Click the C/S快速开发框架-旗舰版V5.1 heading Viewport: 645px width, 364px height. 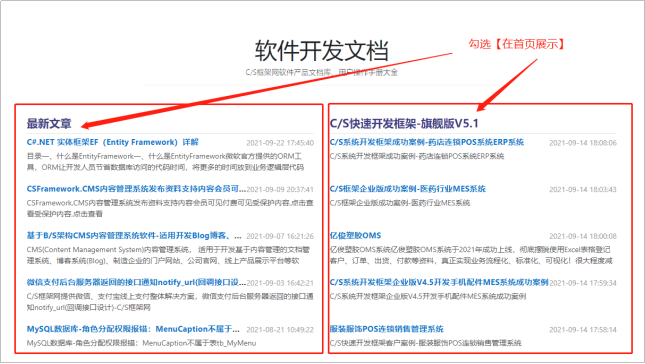click(404, 123)
